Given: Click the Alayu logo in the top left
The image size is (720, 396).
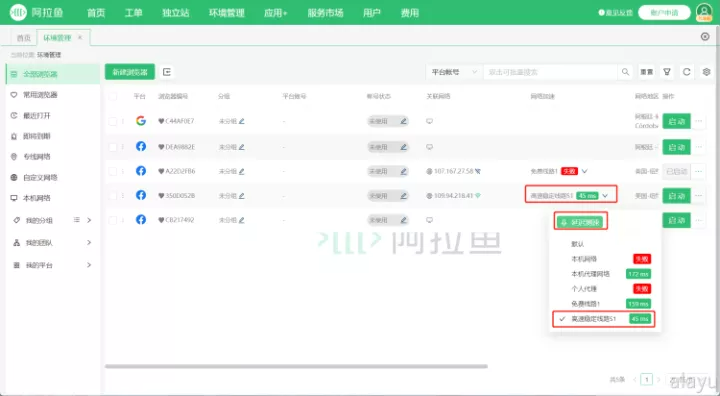Looking at the screenshot, I should point(37,12).
